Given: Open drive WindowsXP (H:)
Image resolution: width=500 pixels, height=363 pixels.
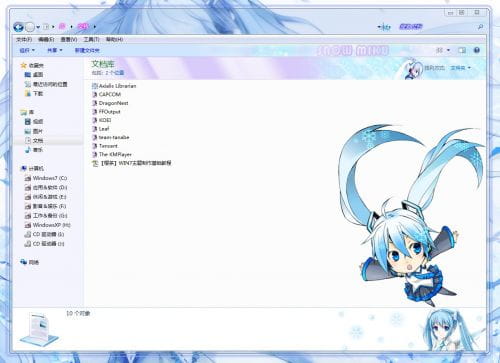Looking at the screenshot, I should pyautogui.click(x=47, y=225).
